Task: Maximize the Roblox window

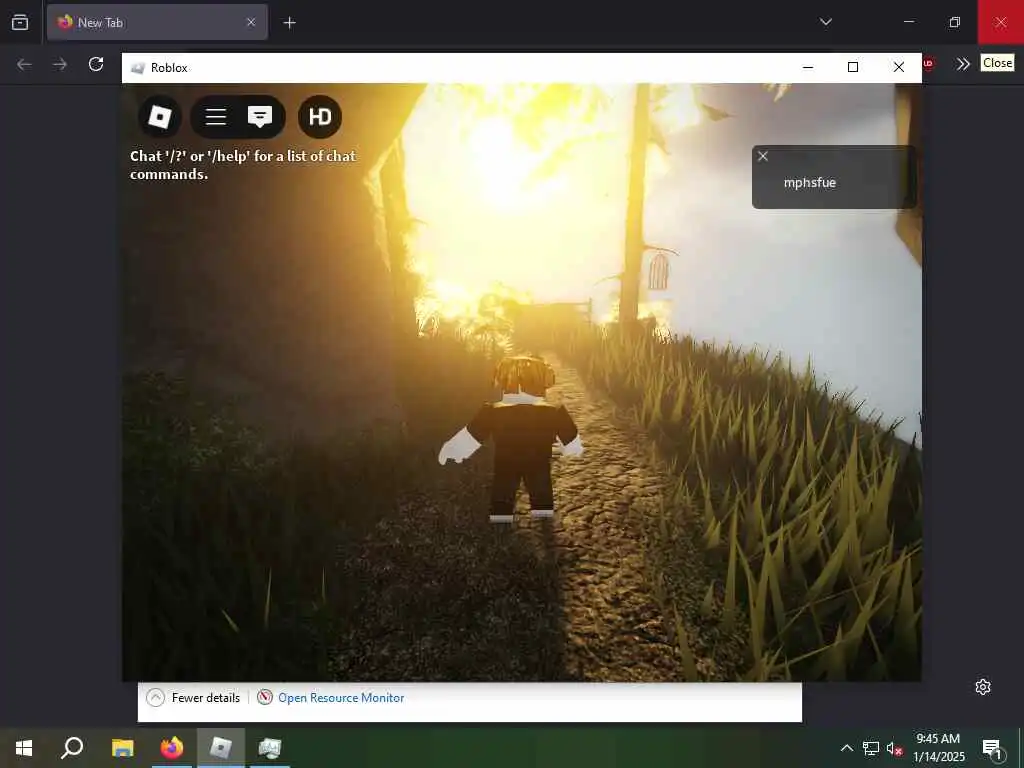Action: [853, 67]
